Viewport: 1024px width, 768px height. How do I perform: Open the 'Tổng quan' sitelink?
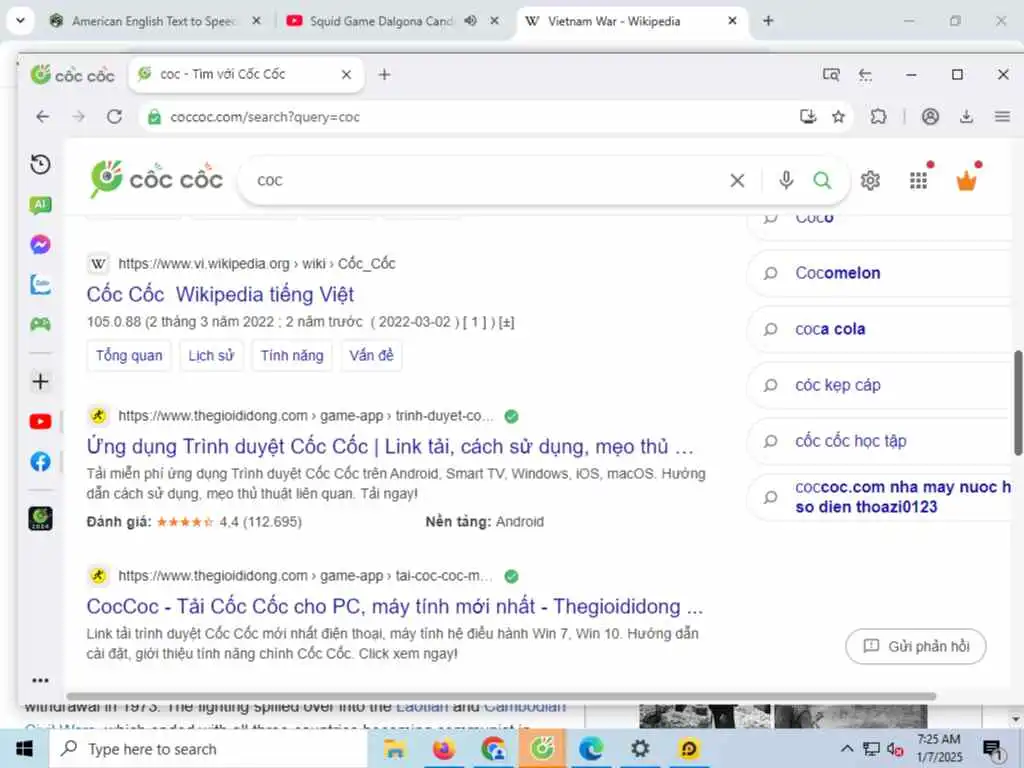129,355
